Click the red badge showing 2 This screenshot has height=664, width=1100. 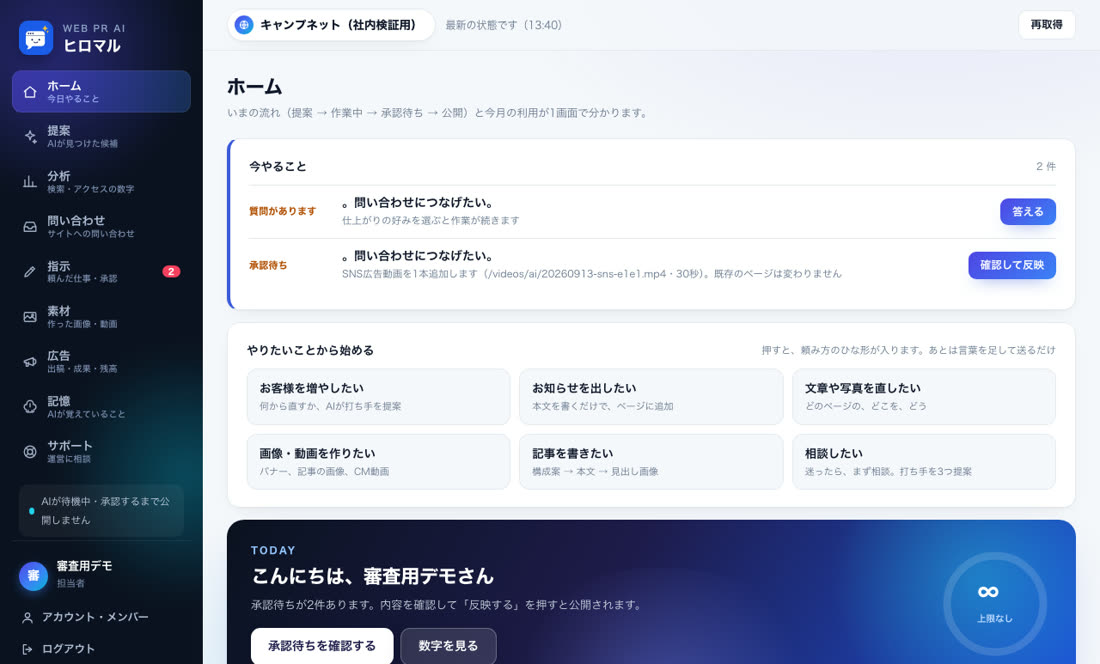(x=171, y=271)
